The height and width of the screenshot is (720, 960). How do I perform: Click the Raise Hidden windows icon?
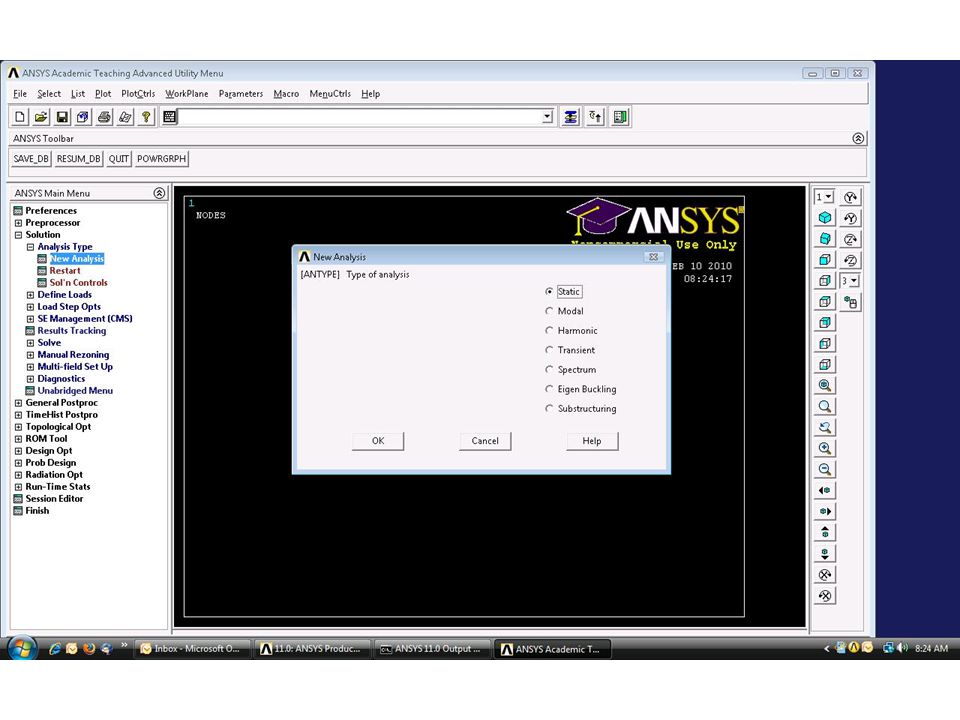click(571, 117)
